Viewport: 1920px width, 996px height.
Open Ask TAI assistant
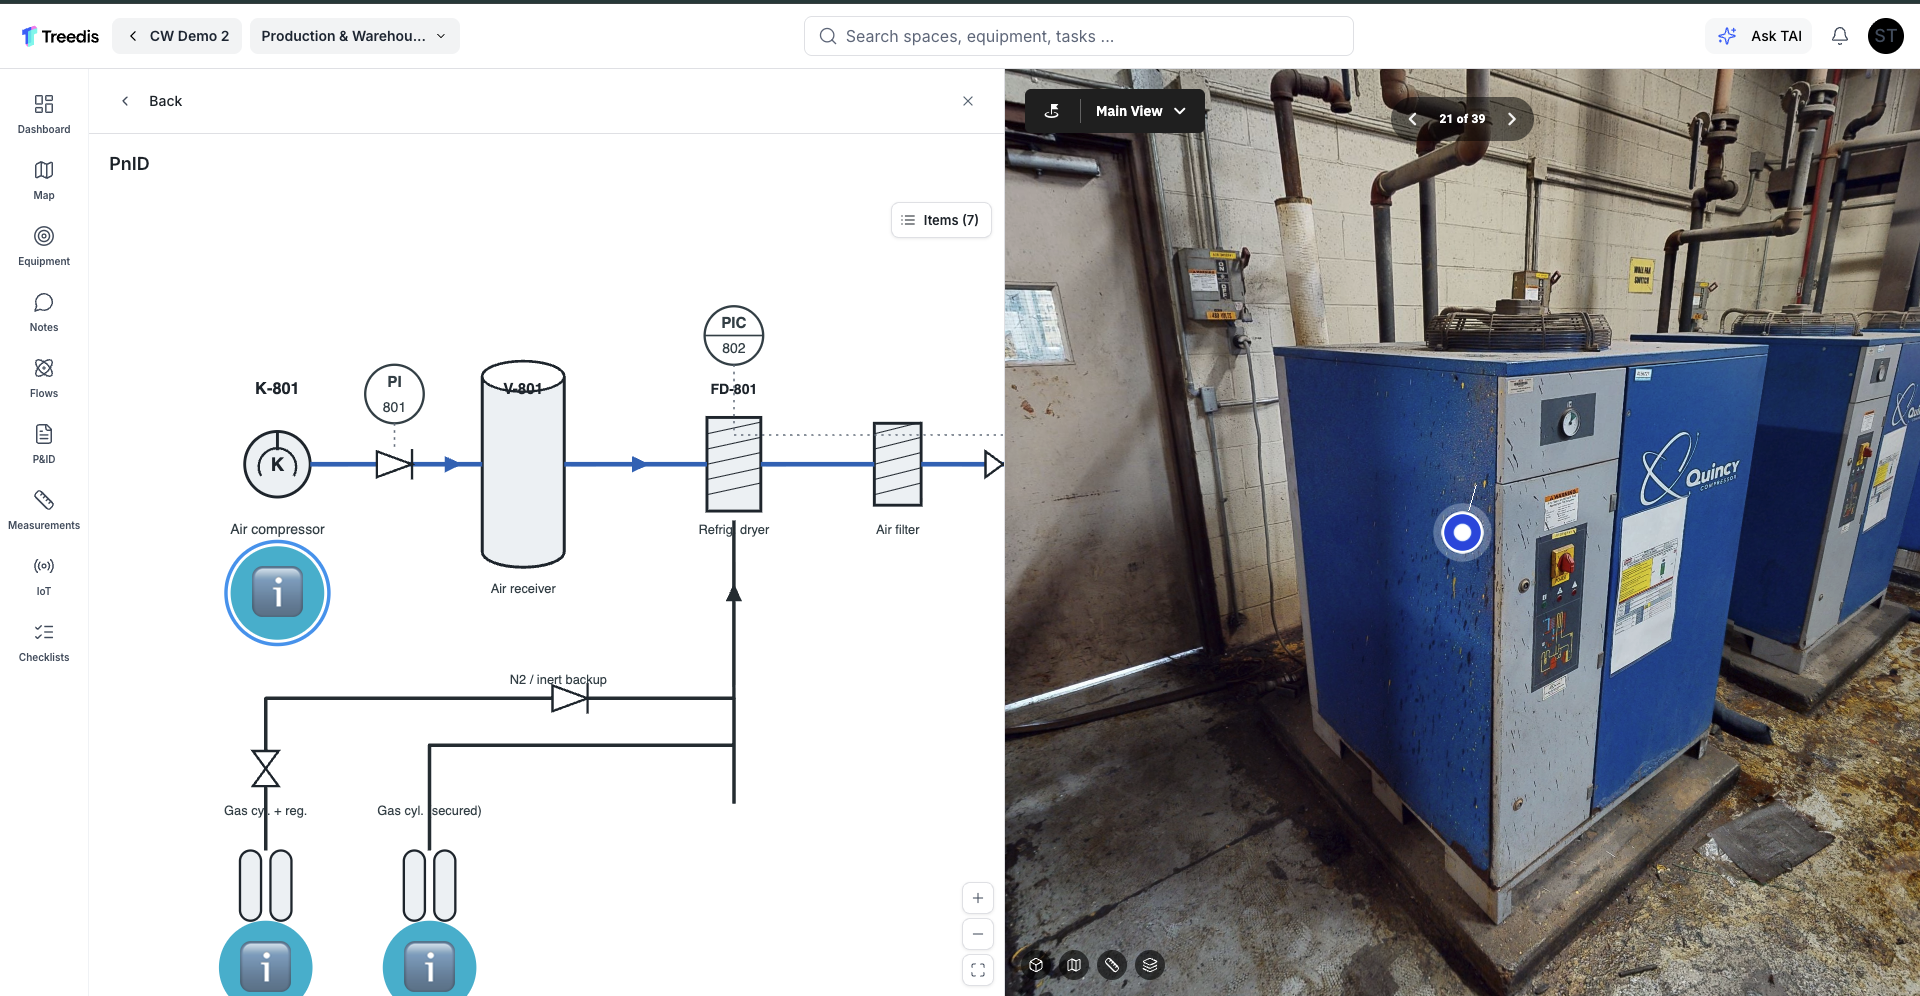click(1758, 36)
